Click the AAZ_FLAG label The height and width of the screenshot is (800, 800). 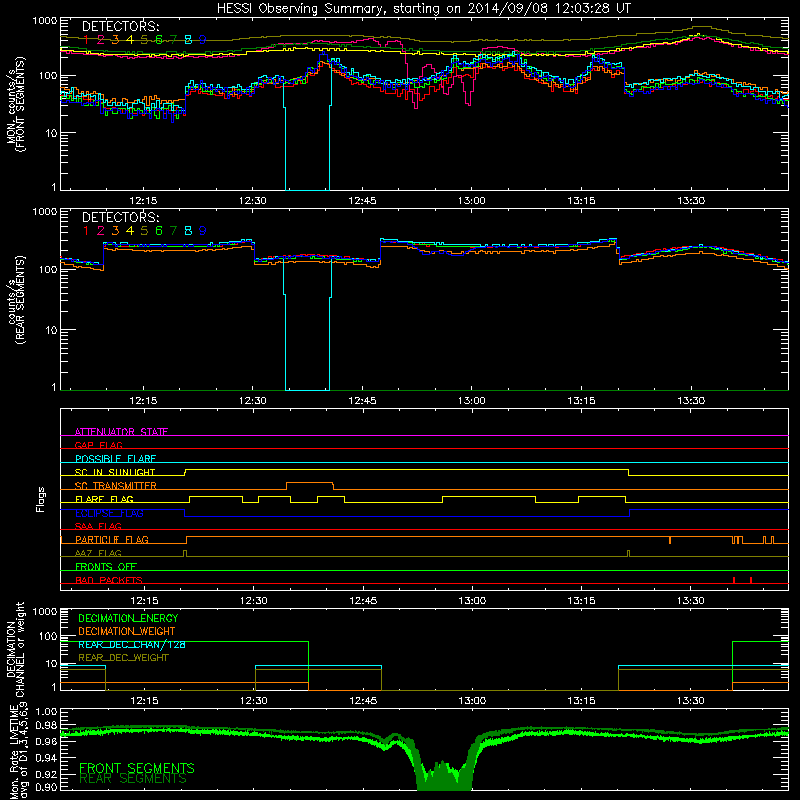[x=98, y=553]
